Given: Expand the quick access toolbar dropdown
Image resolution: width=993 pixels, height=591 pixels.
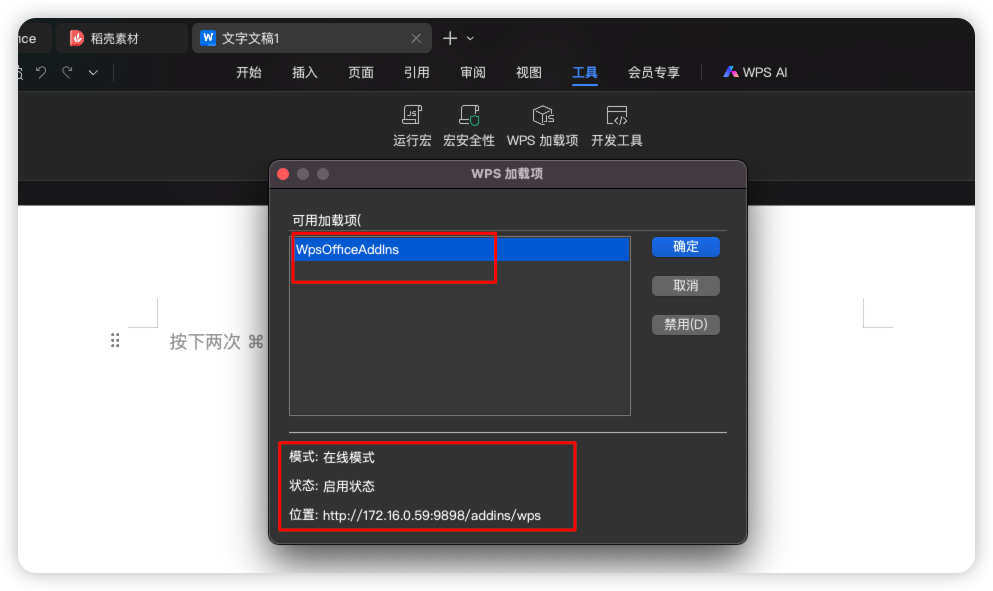Looking at the screenshot, I should click(93, 73).
